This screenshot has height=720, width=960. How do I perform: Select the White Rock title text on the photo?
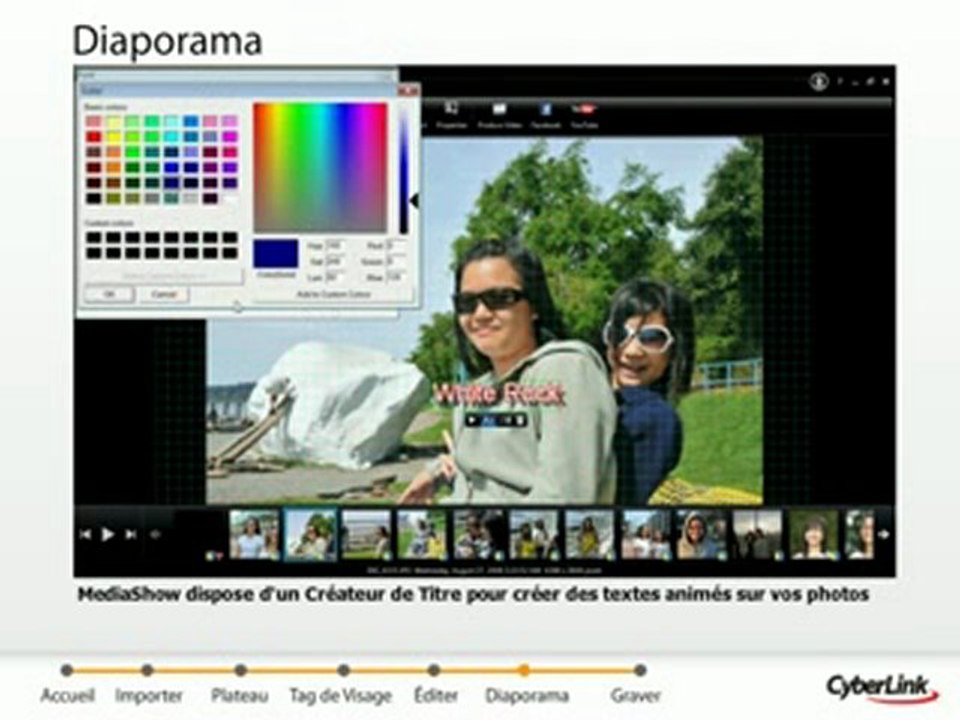[498, 394]
